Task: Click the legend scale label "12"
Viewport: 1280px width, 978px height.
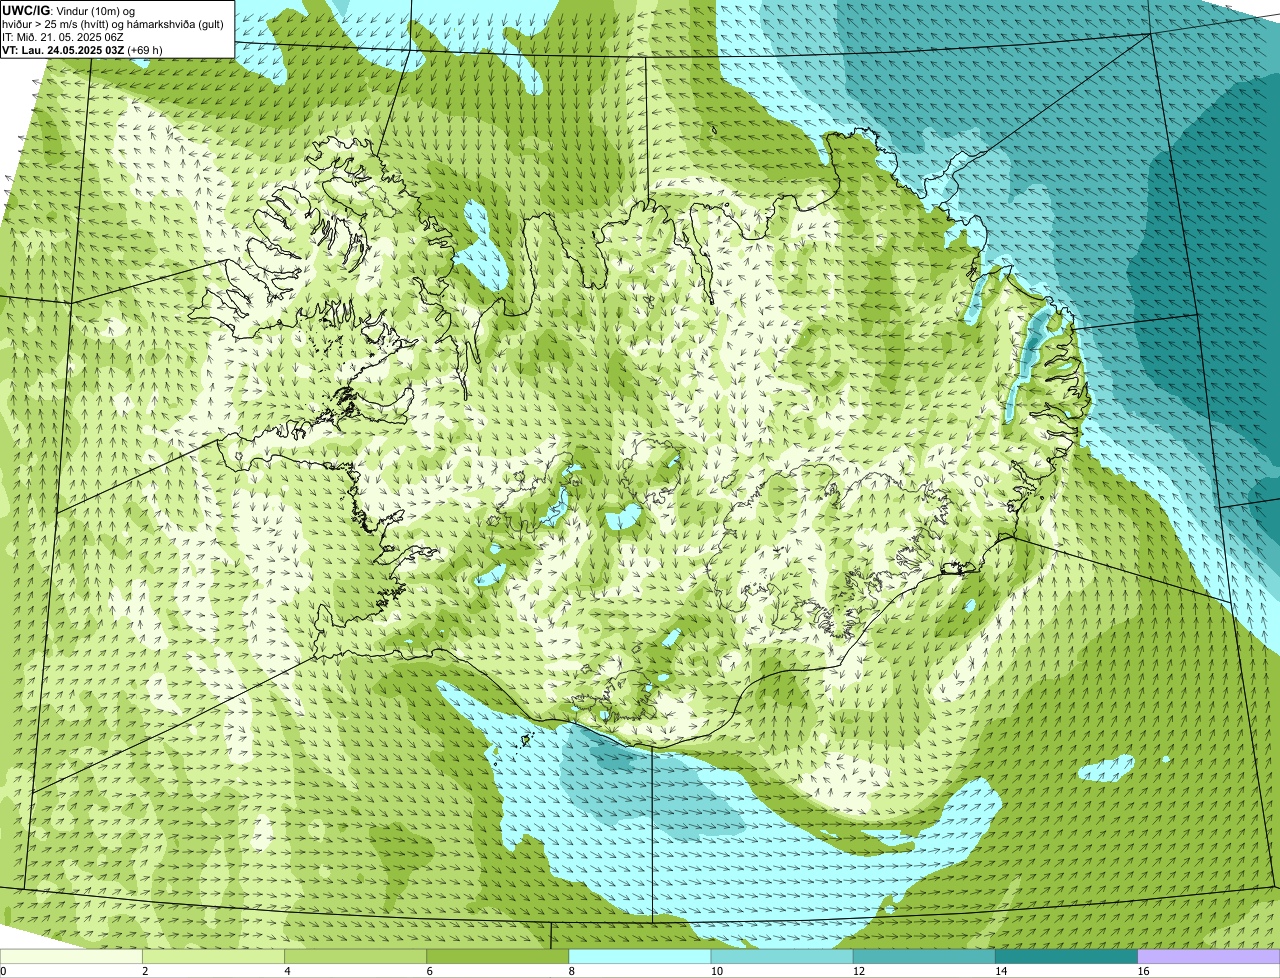Action: coord(859,972)
